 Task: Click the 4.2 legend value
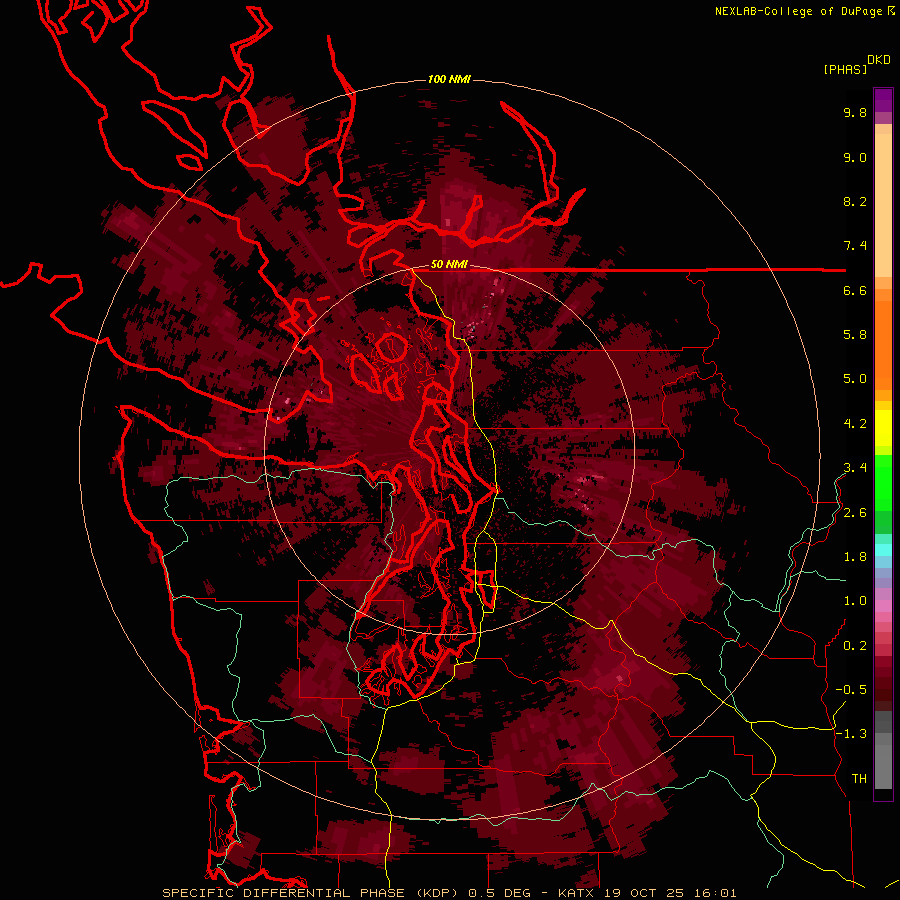pos(855,424)
